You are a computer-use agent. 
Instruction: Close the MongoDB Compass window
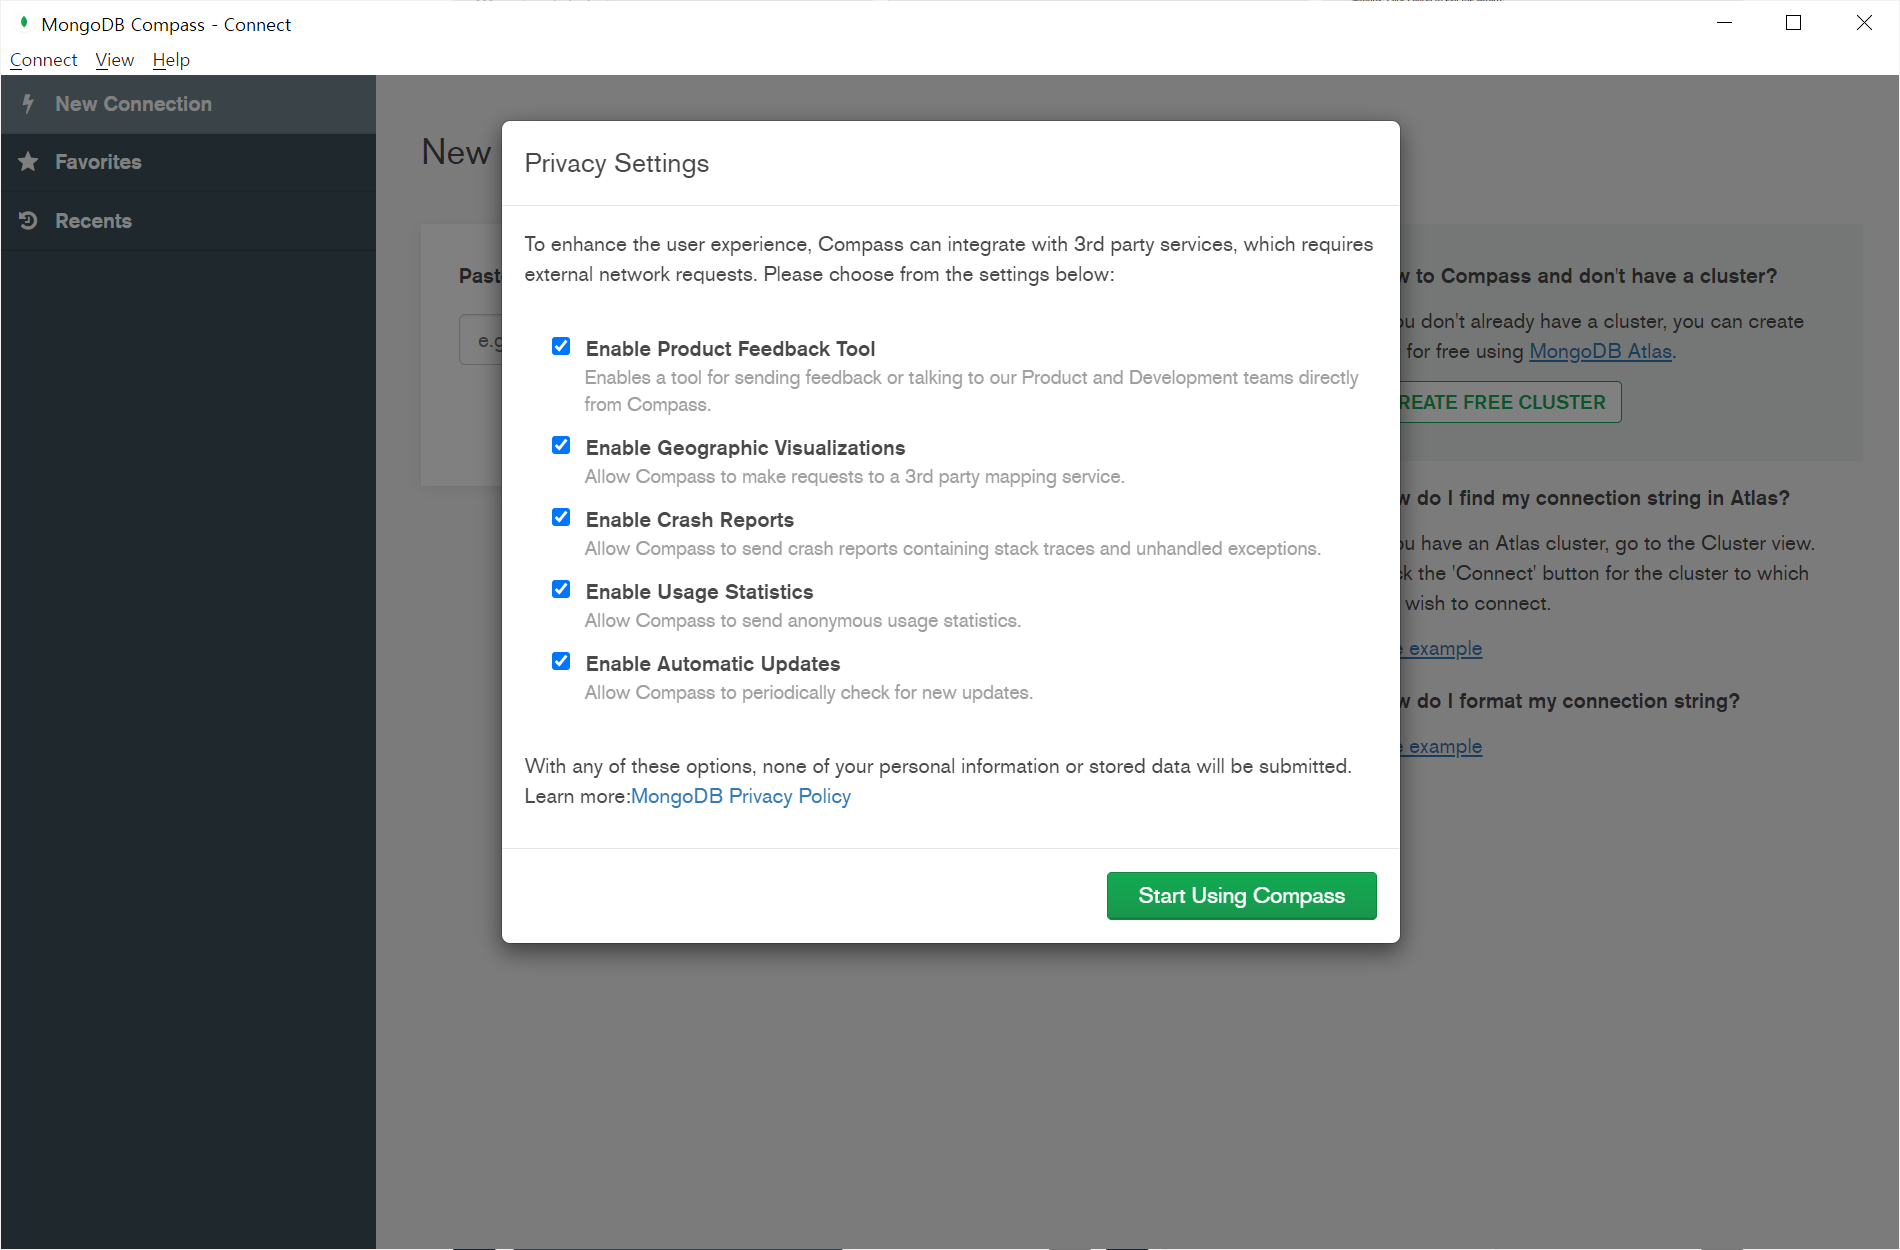[x=1864, y=23]
